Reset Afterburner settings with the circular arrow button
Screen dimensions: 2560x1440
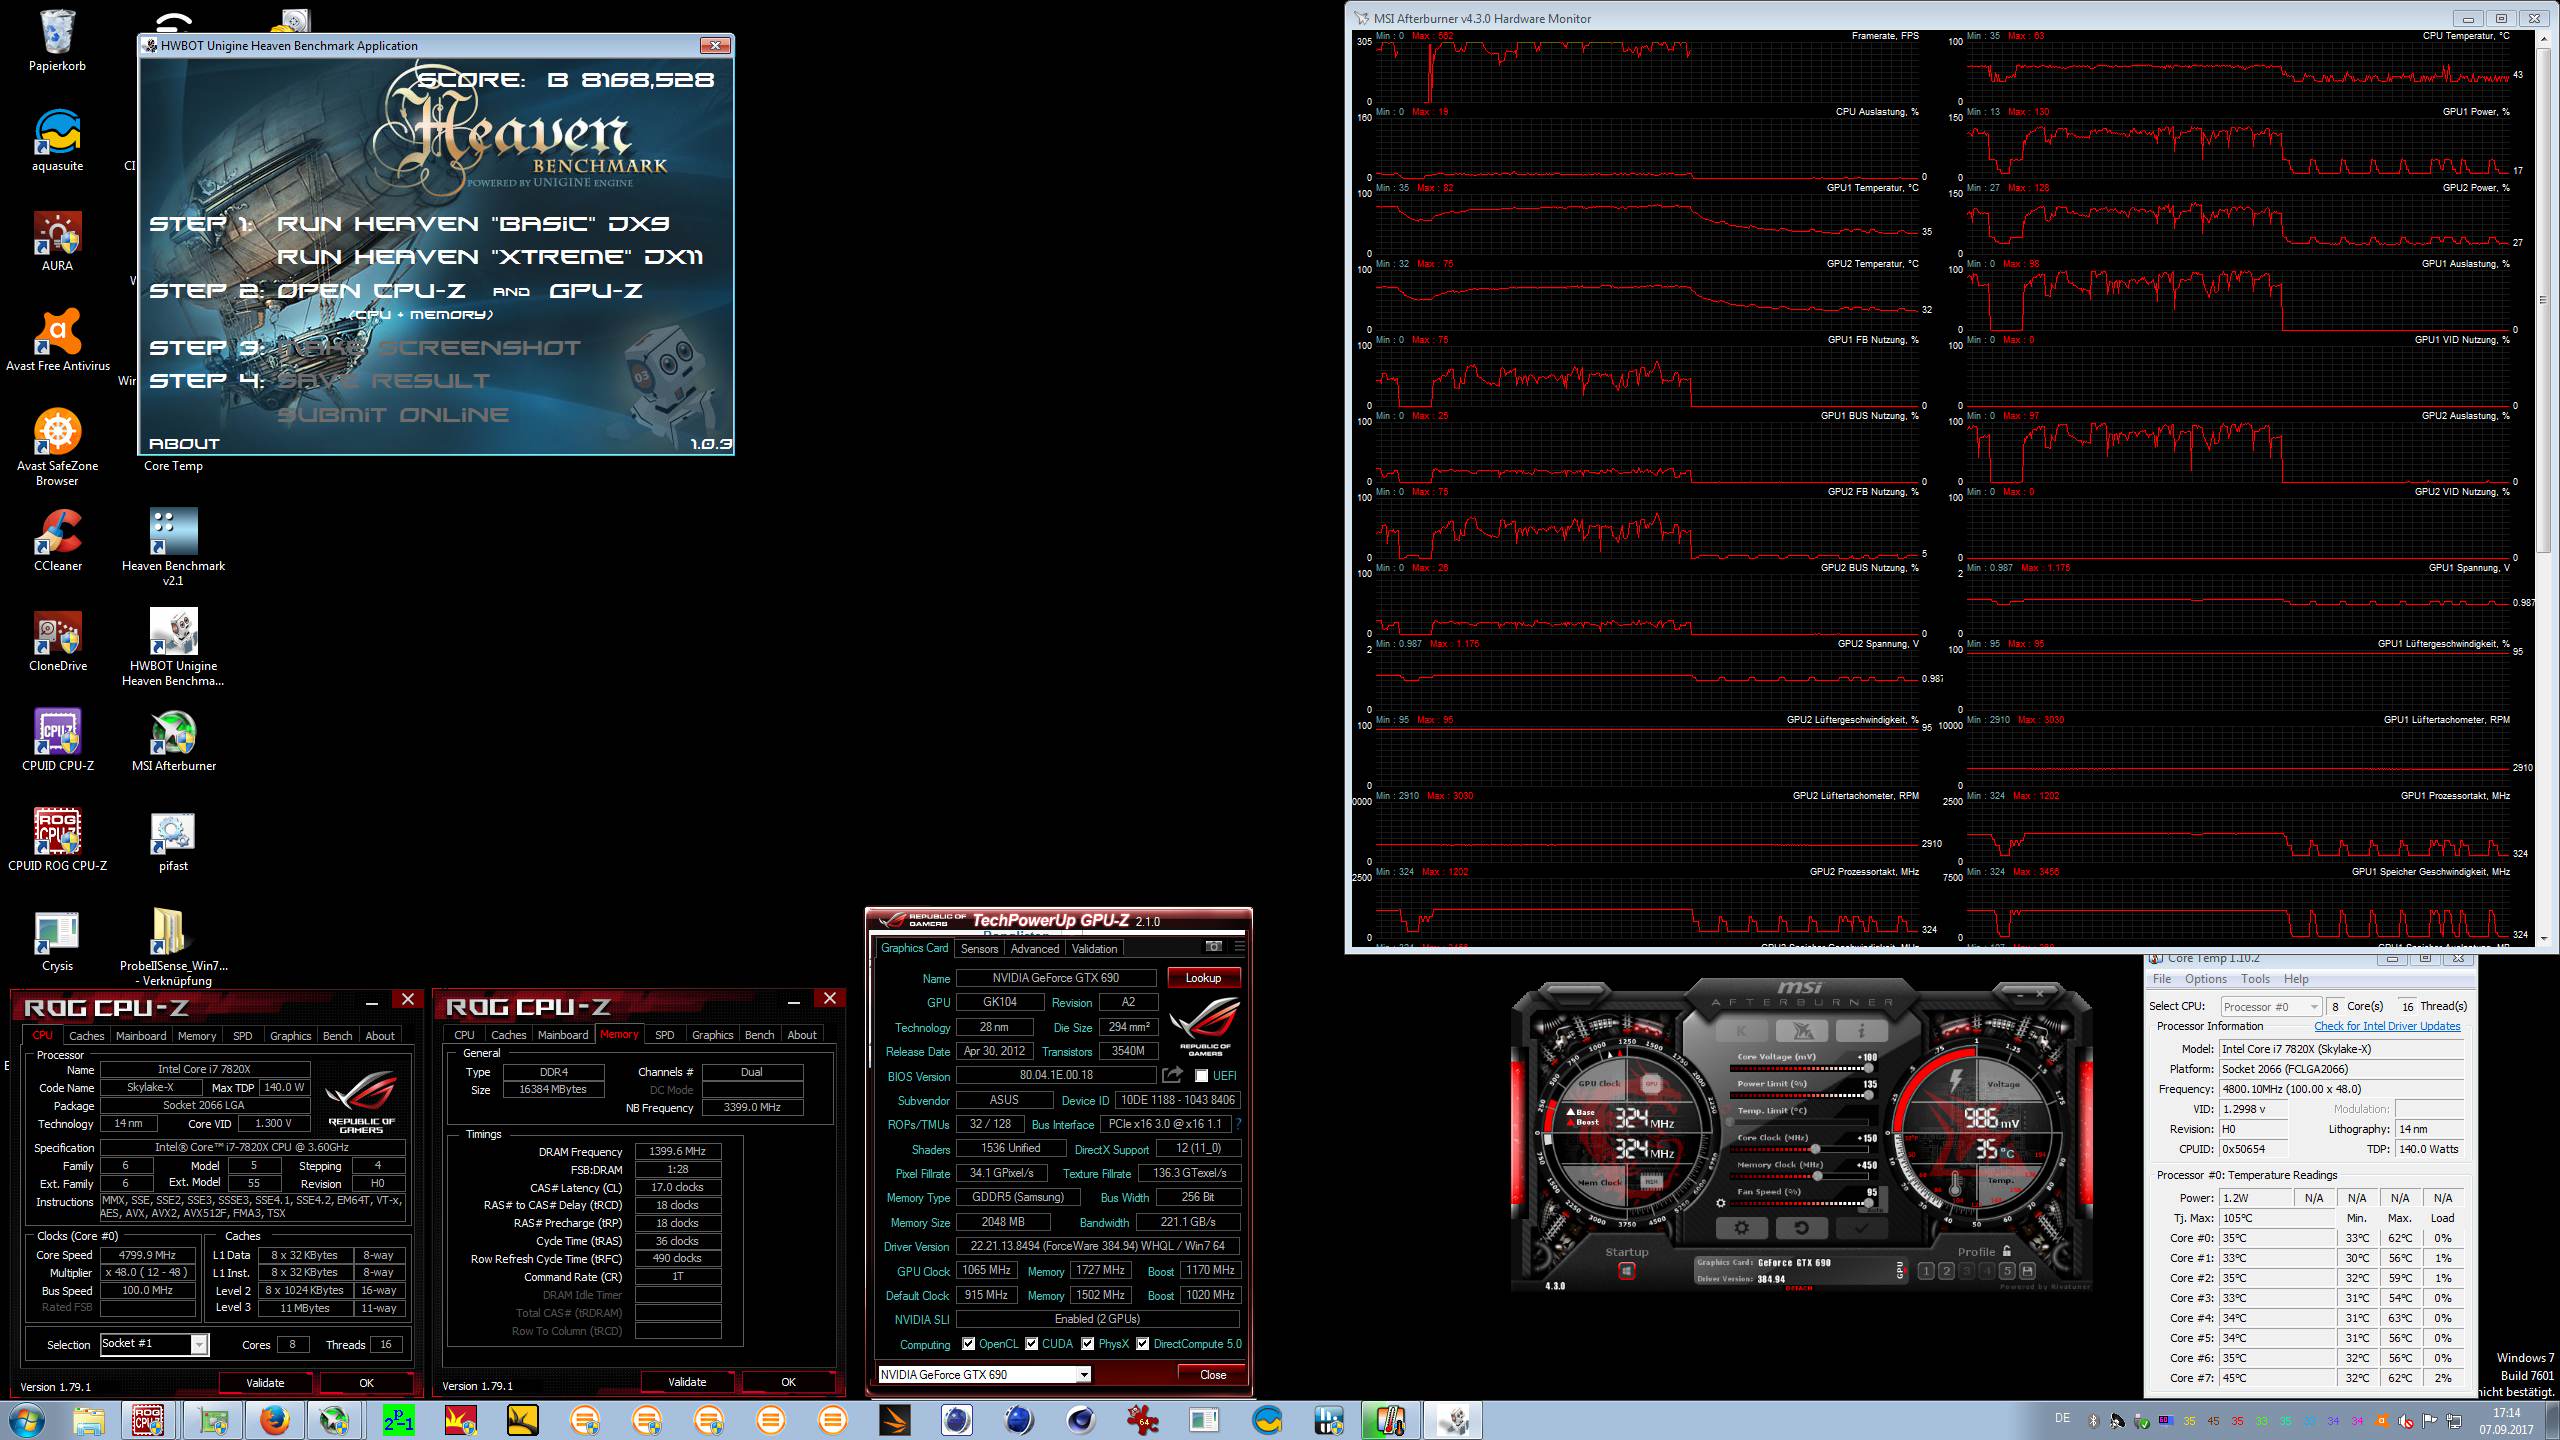pos(1802,1228)
